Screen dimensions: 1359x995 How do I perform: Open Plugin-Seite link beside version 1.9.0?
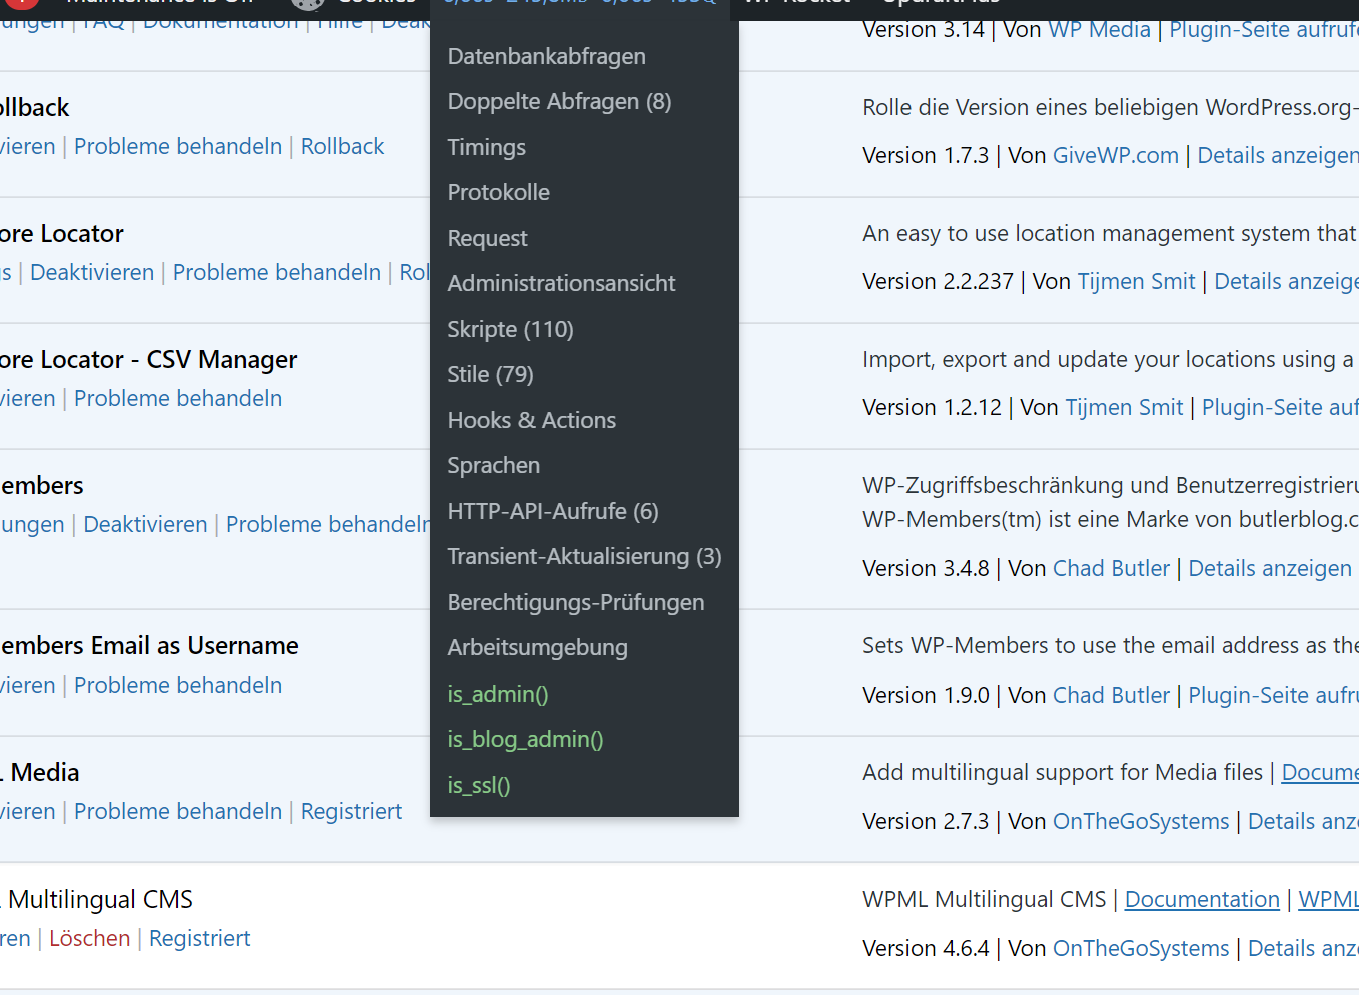[1273, 695]
